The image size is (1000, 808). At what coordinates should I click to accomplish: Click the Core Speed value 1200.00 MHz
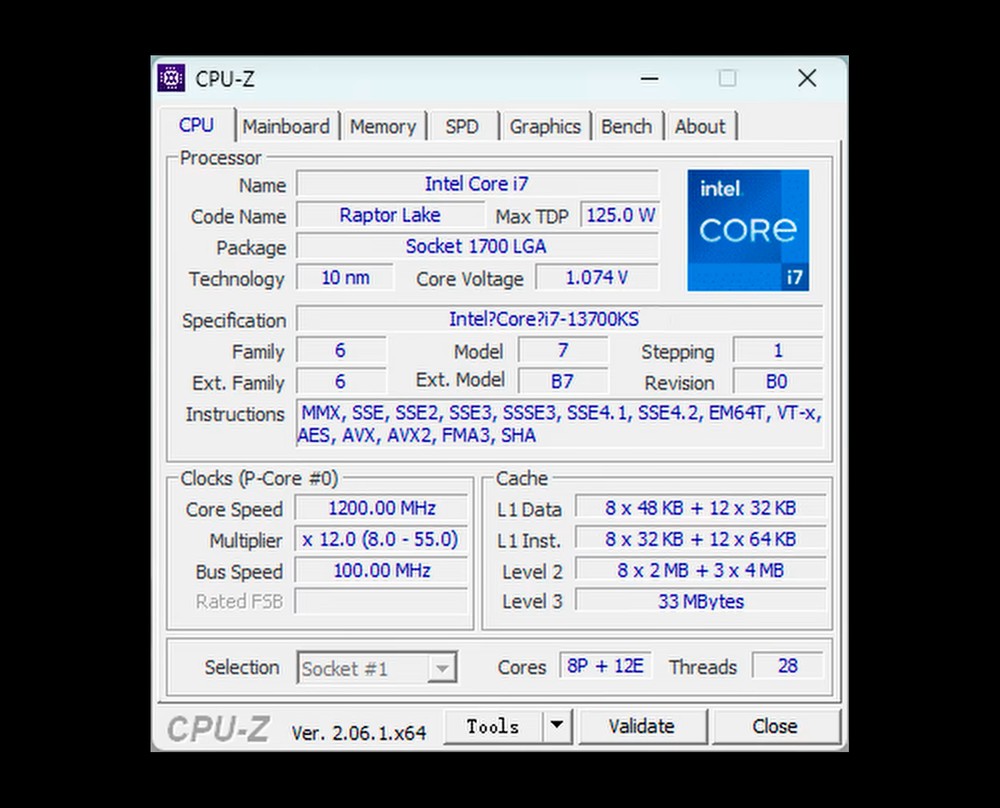coord(381,508)
